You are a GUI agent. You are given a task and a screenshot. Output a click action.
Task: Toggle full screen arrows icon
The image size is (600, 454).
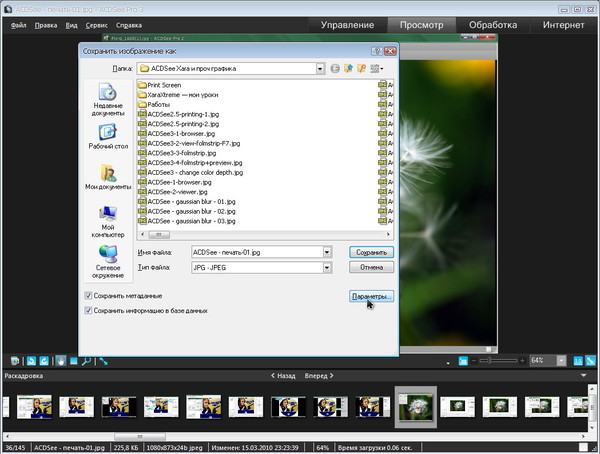tap(103, 361)
